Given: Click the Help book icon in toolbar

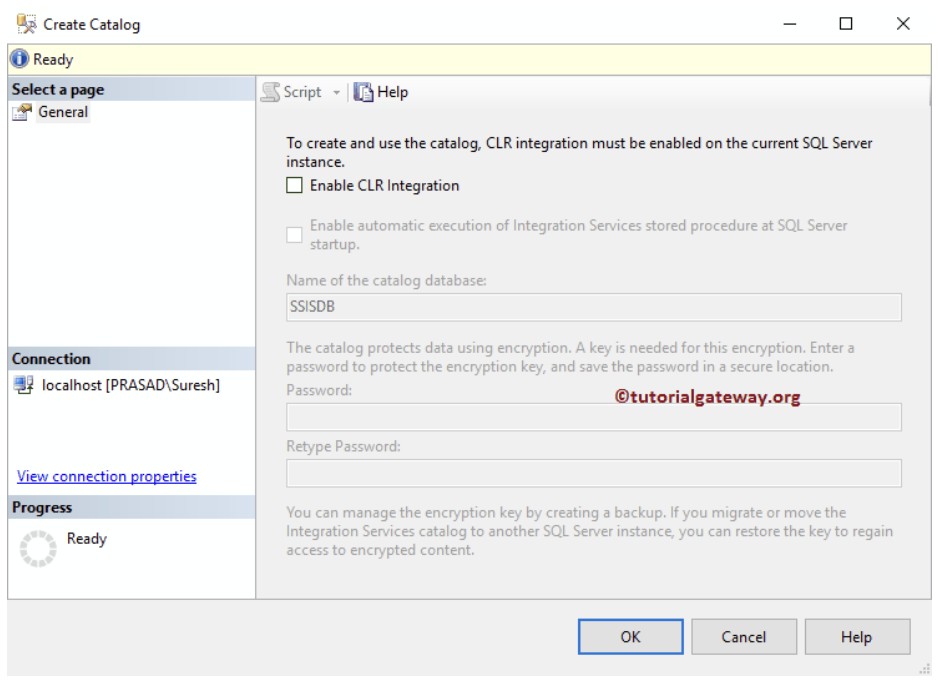Looking at the screenshot, I should (x=363, y=92).
